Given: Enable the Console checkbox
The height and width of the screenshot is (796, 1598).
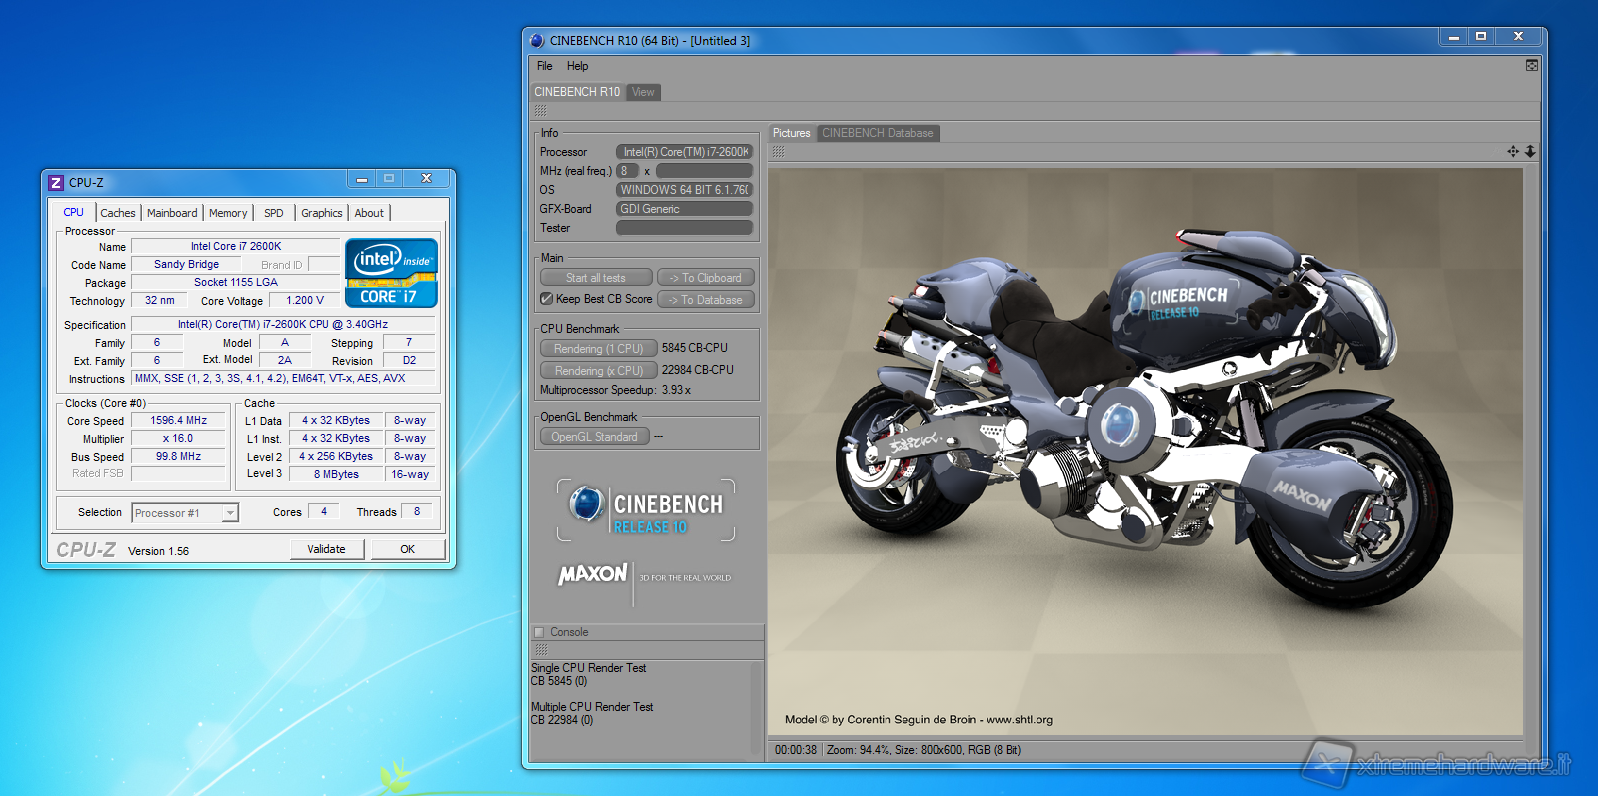Looking at the screenshot, I should tap(540, 632).
